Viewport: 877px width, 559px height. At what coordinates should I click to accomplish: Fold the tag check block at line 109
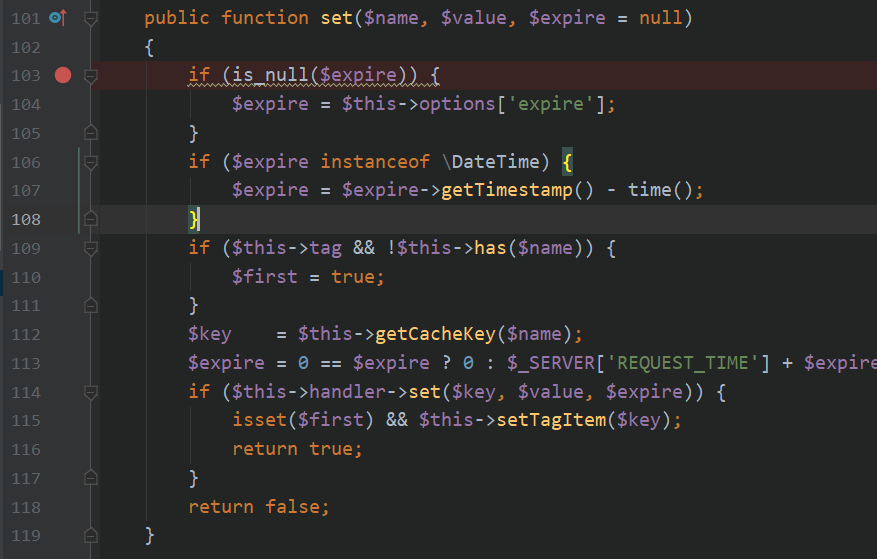pyautogui.click(x=91, y=248)
